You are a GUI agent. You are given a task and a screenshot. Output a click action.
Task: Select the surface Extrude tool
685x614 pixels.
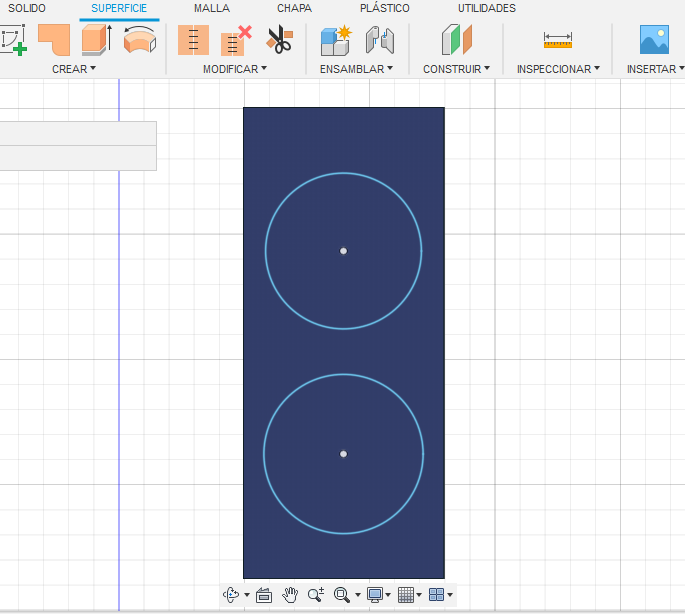[97, 40]
